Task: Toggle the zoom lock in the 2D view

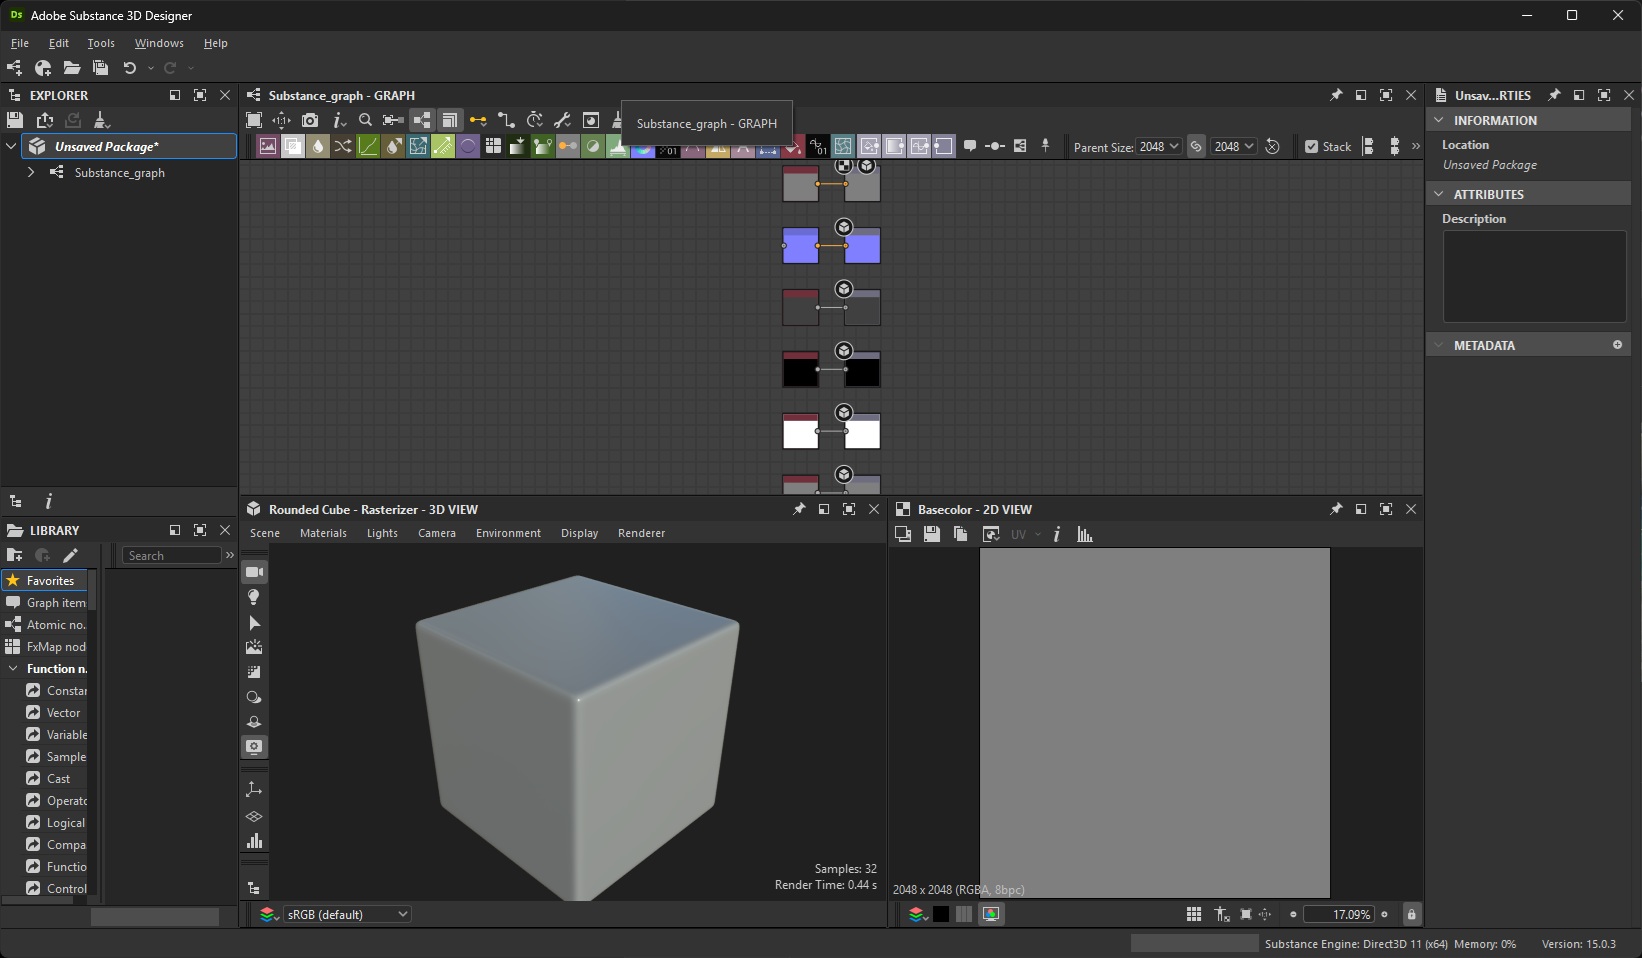Action: pyautogui.click(x=1411, y=914)
